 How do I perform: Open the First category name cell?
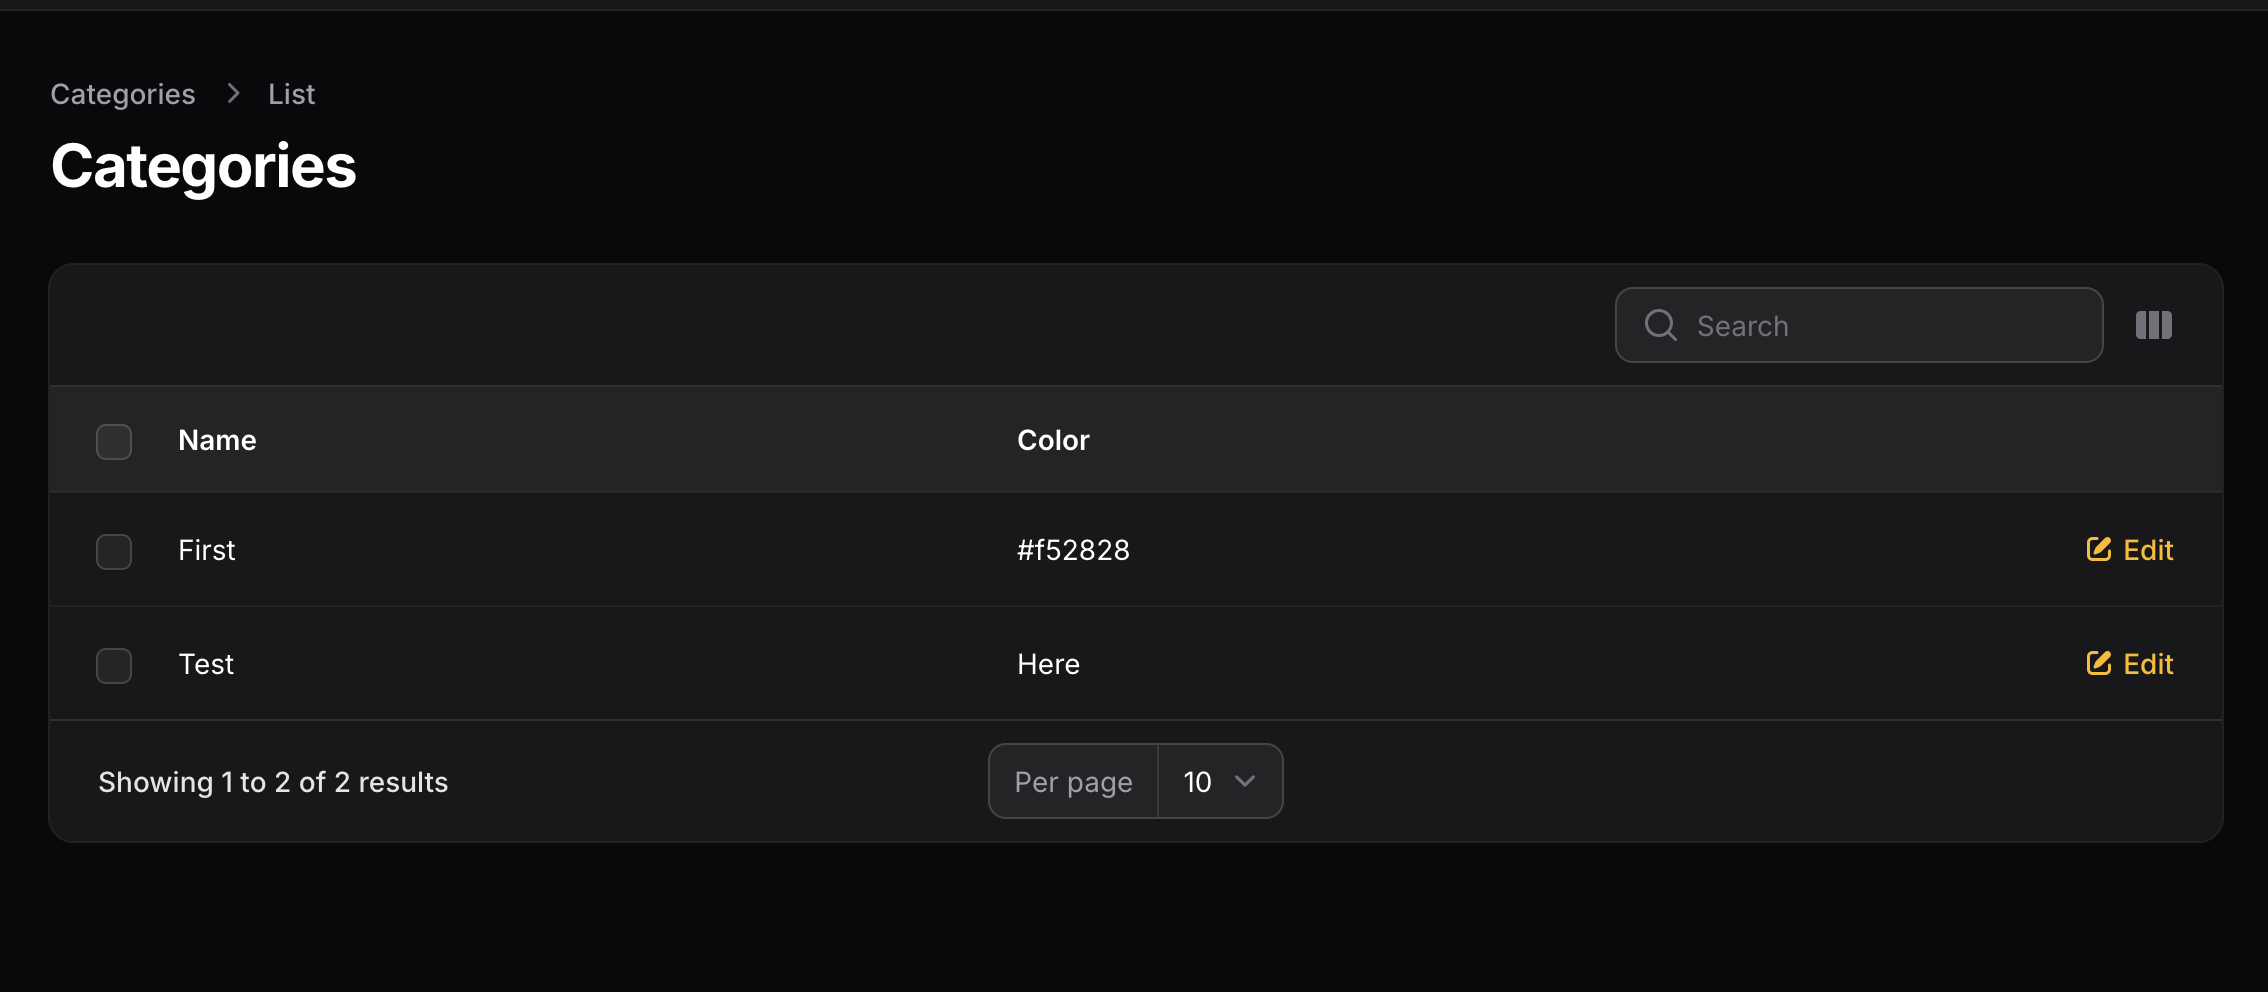click(207, 550)
